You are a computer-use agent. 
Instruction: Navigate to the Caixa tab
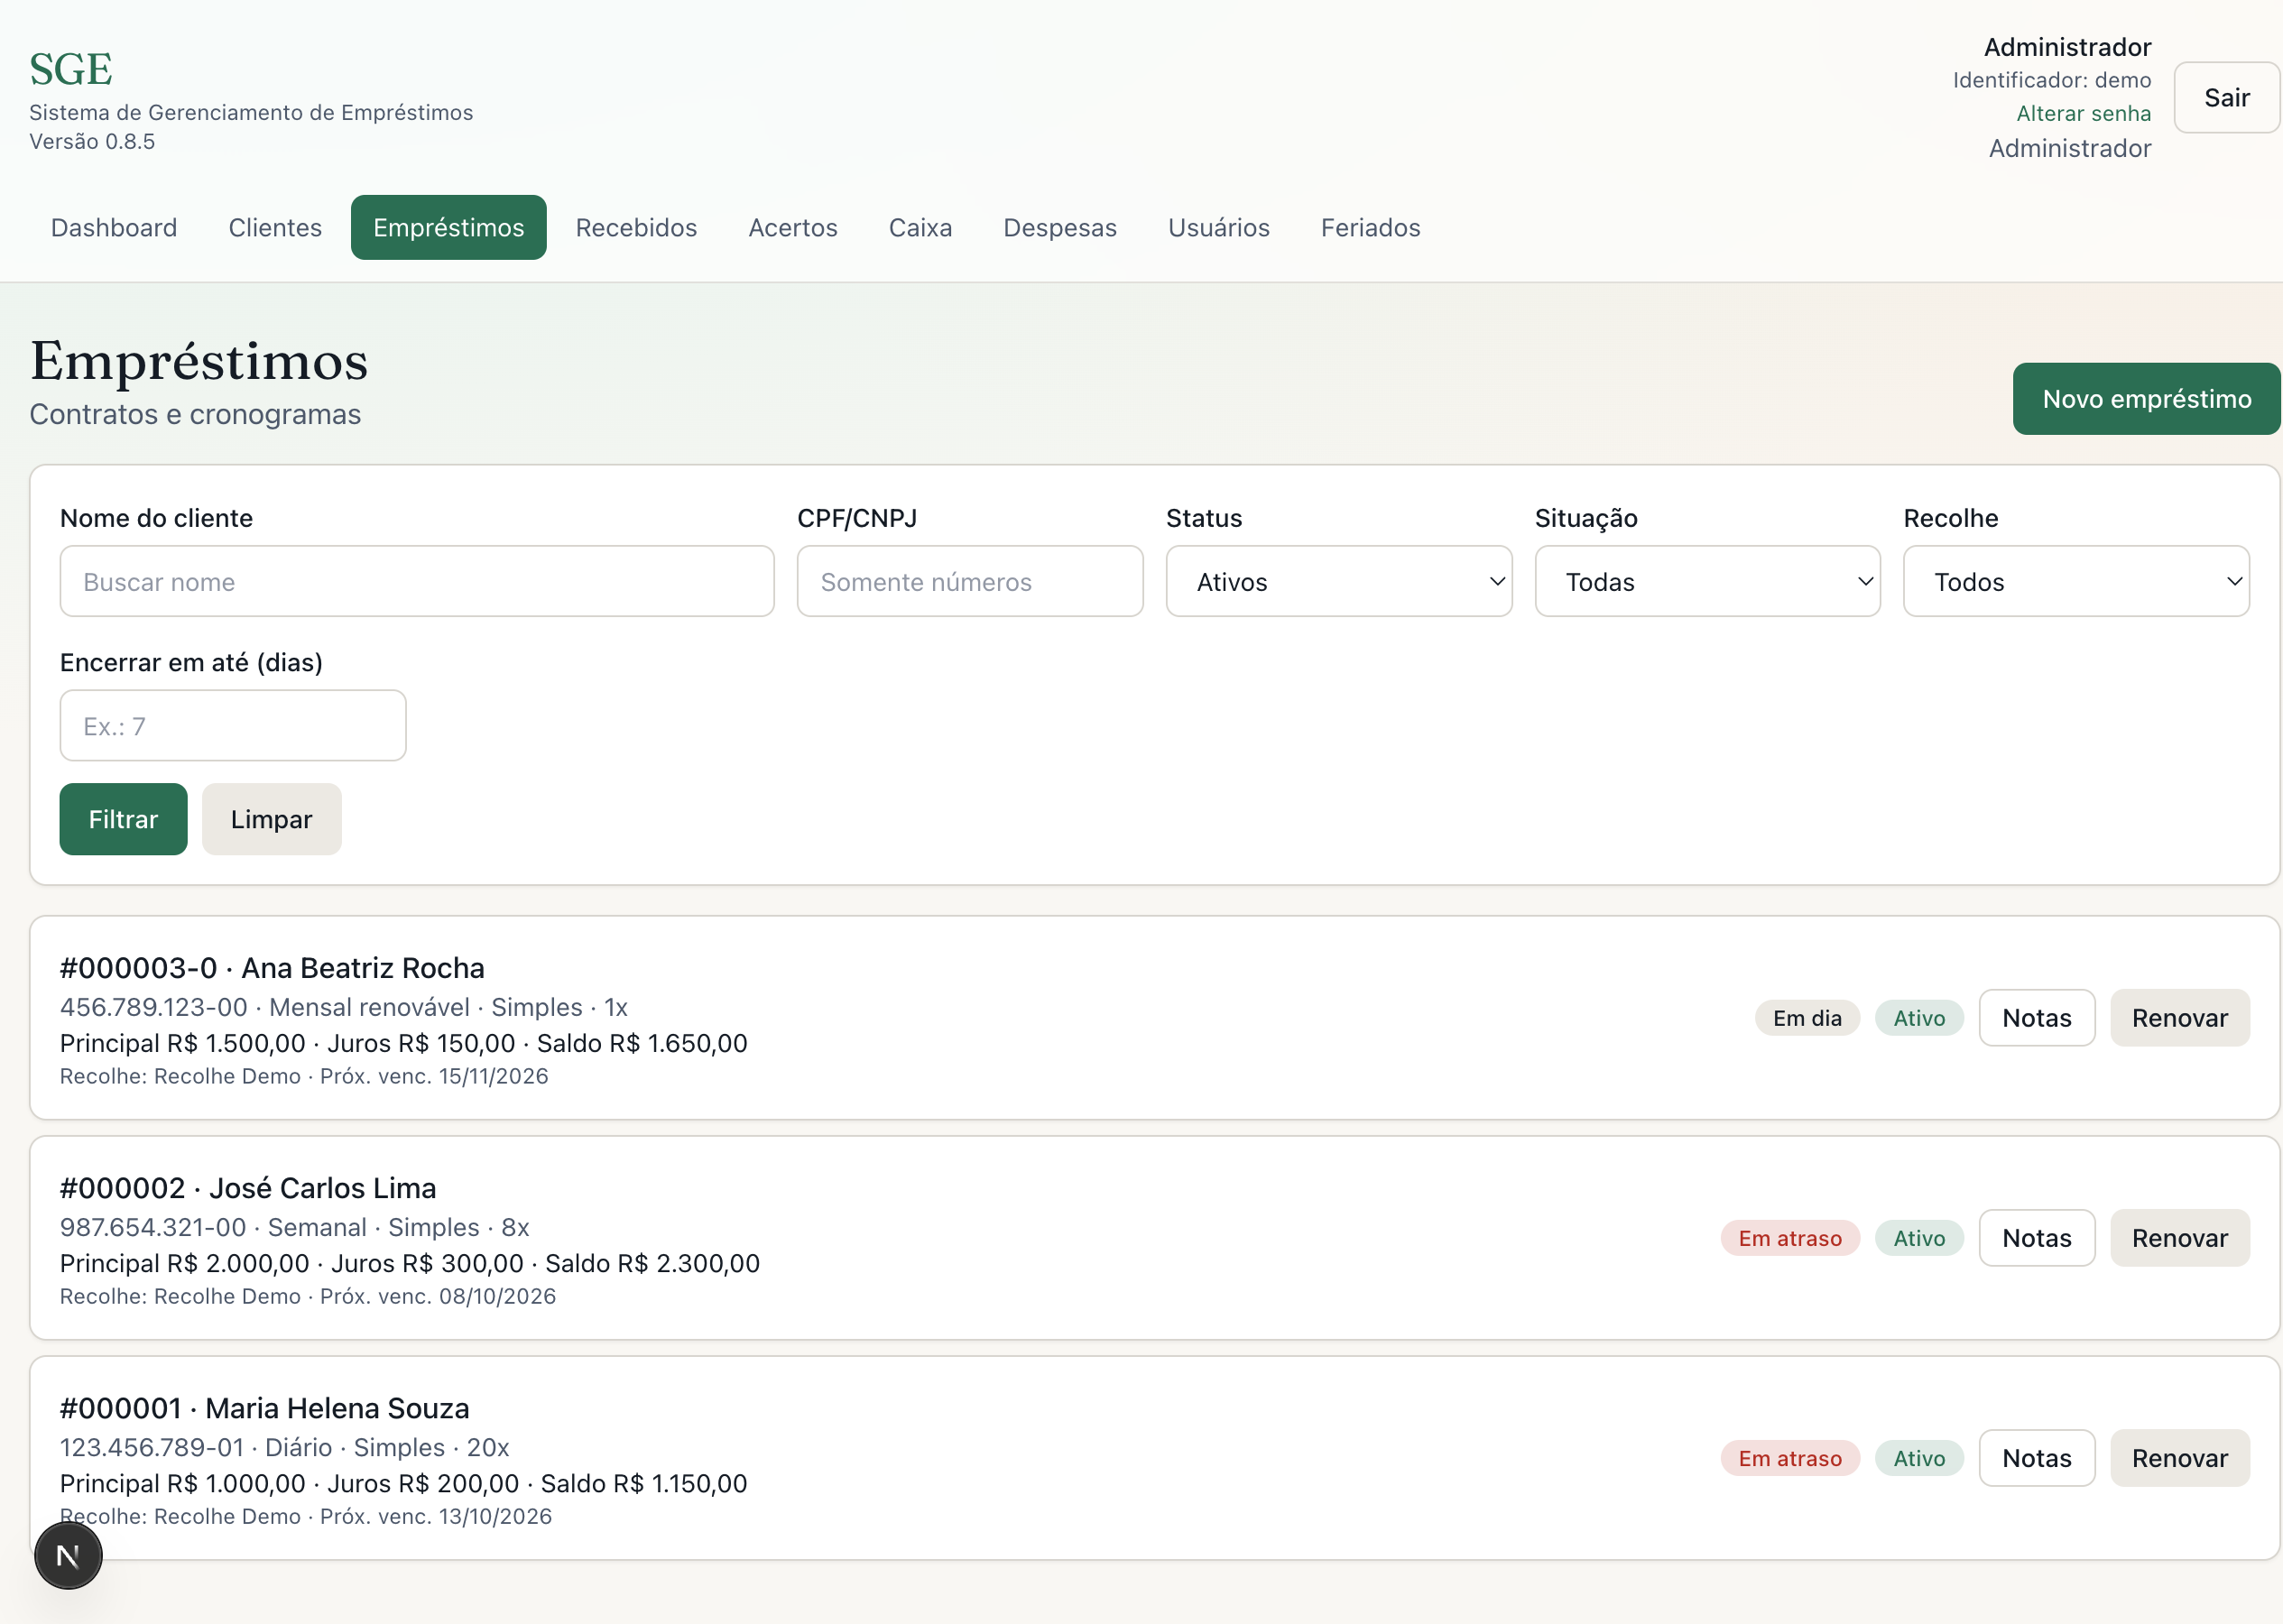[920, 228]
